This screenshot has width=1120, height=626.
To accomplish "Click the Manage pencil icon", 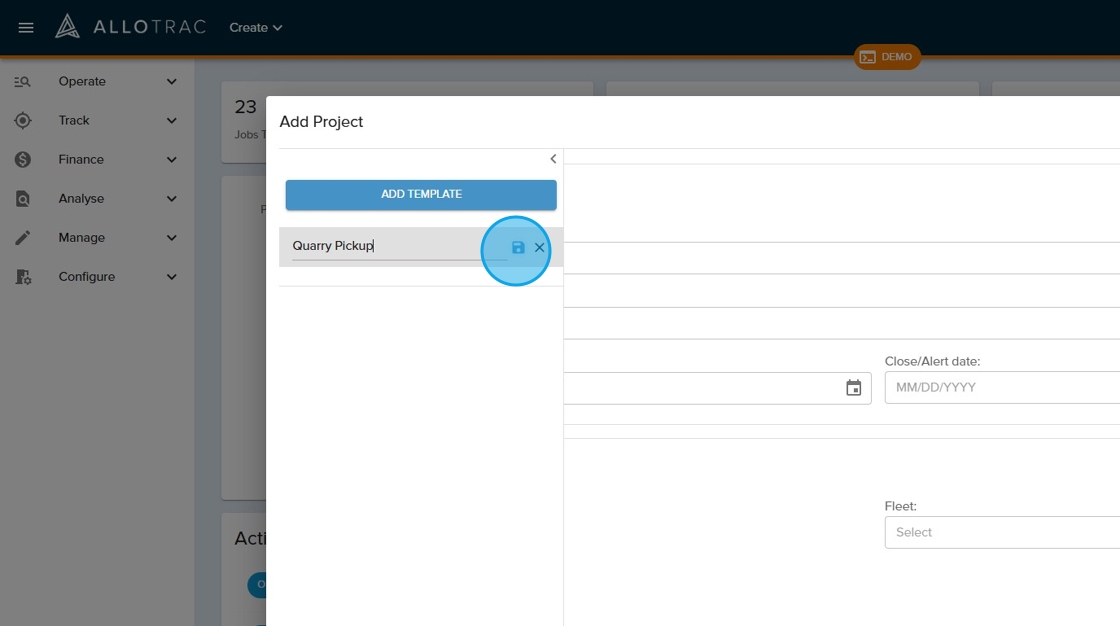I will pos(23,238).
